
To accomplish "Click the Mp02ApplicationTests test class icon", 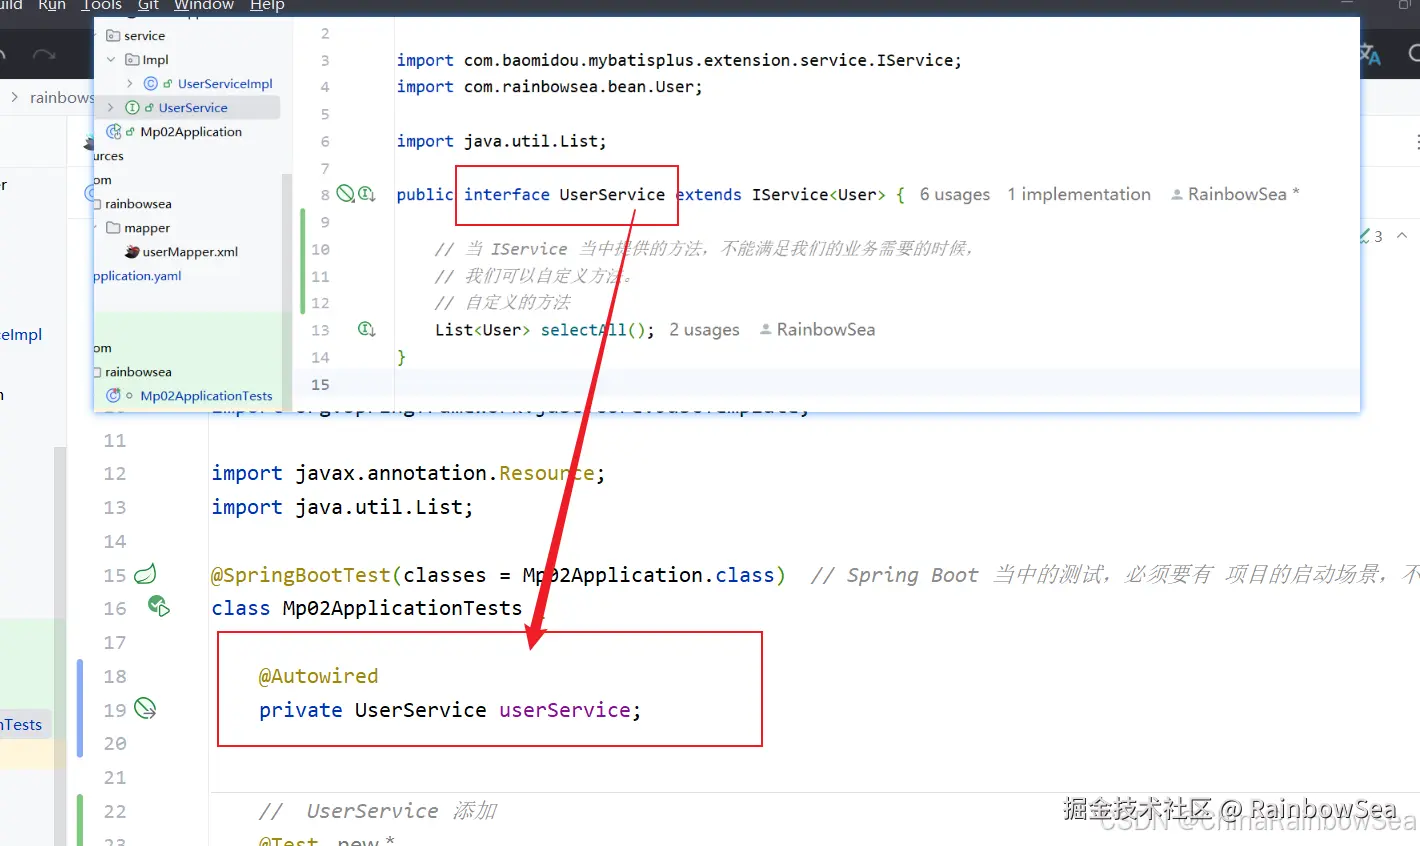I will click(114, 396).
